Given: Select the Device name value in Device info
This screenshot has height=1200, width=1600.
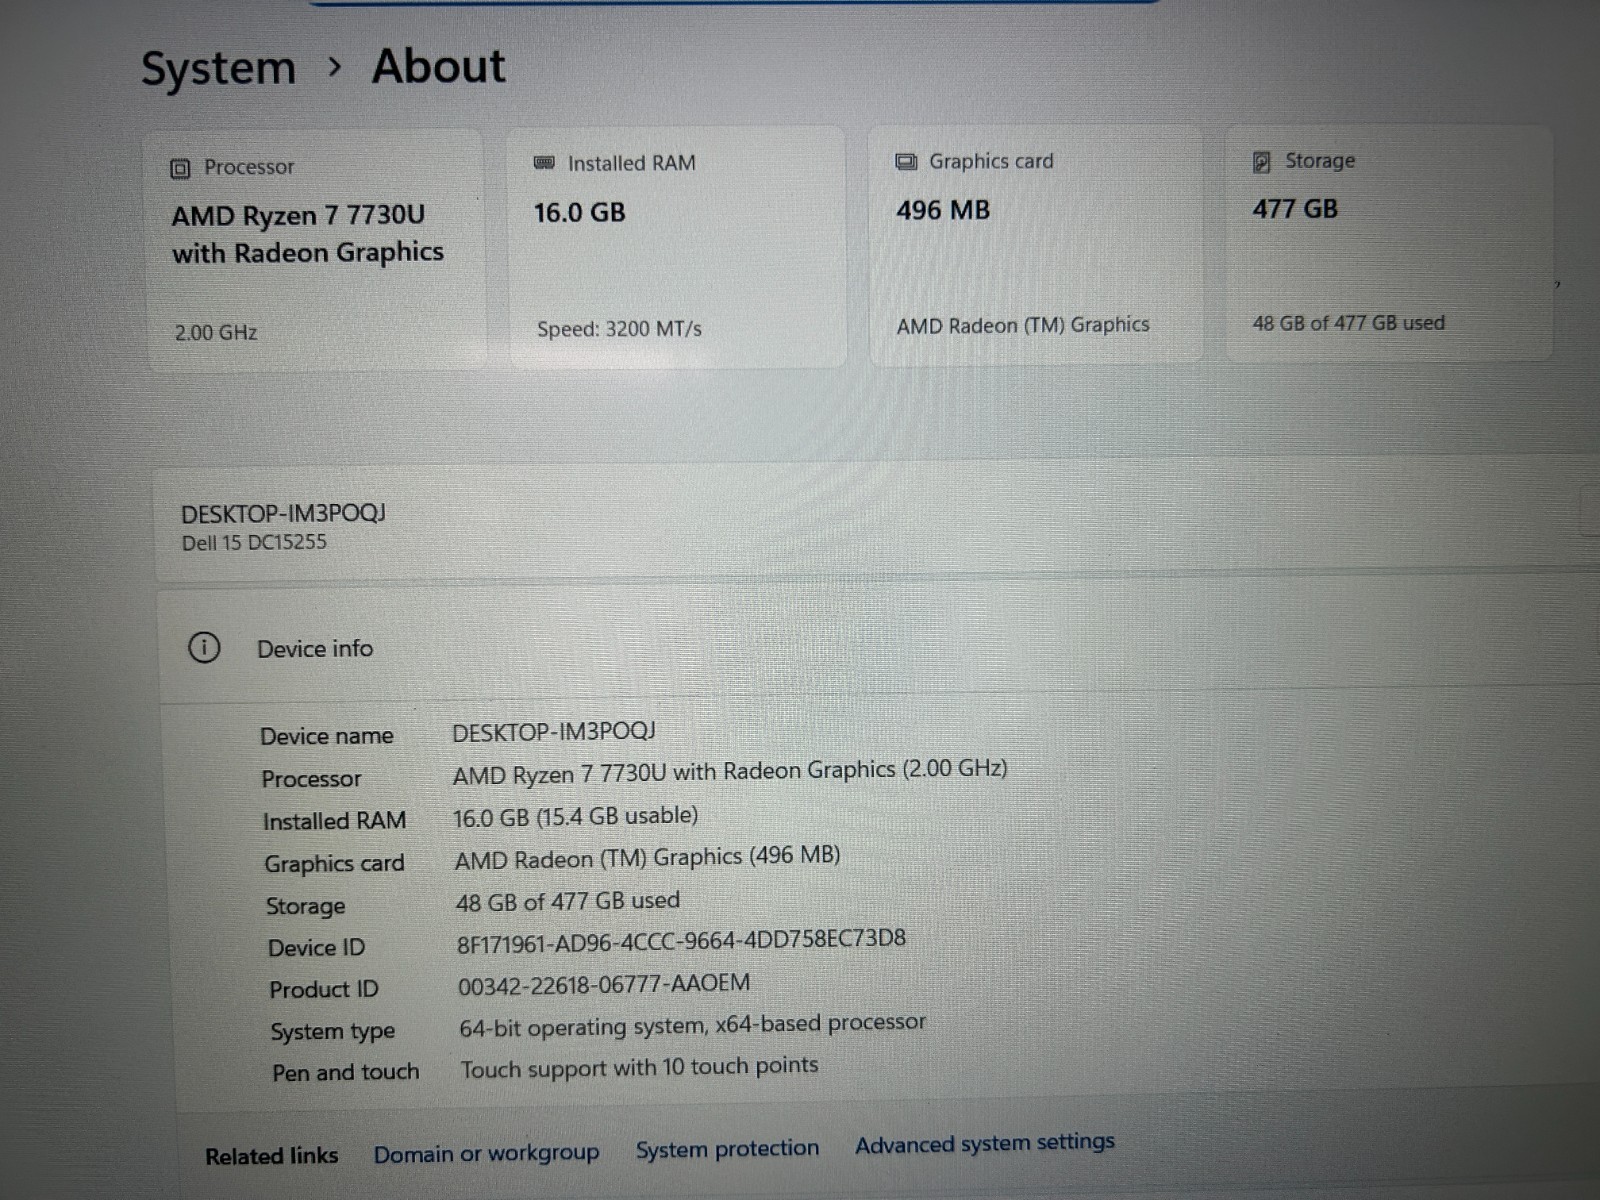Looking at the screenshot, I should tap(553, 732).
